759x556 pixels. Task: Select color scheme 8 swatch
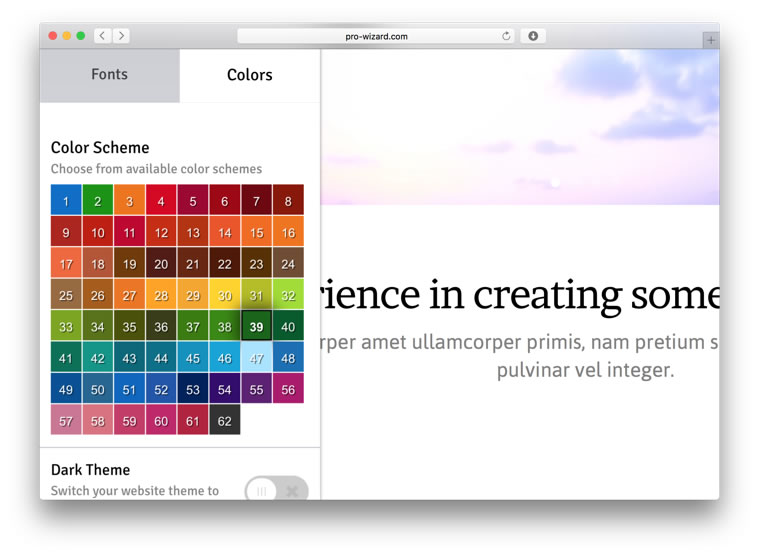point(288,200)
